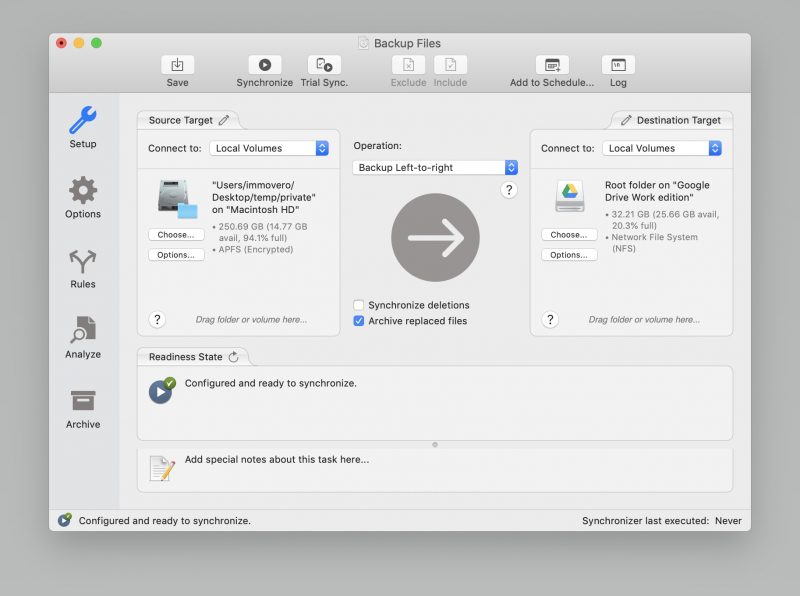Start the Synchronize action
Image resolution: width=800 pixels, height=596 pixels.
pyautogui.click(x=264, y=65)
